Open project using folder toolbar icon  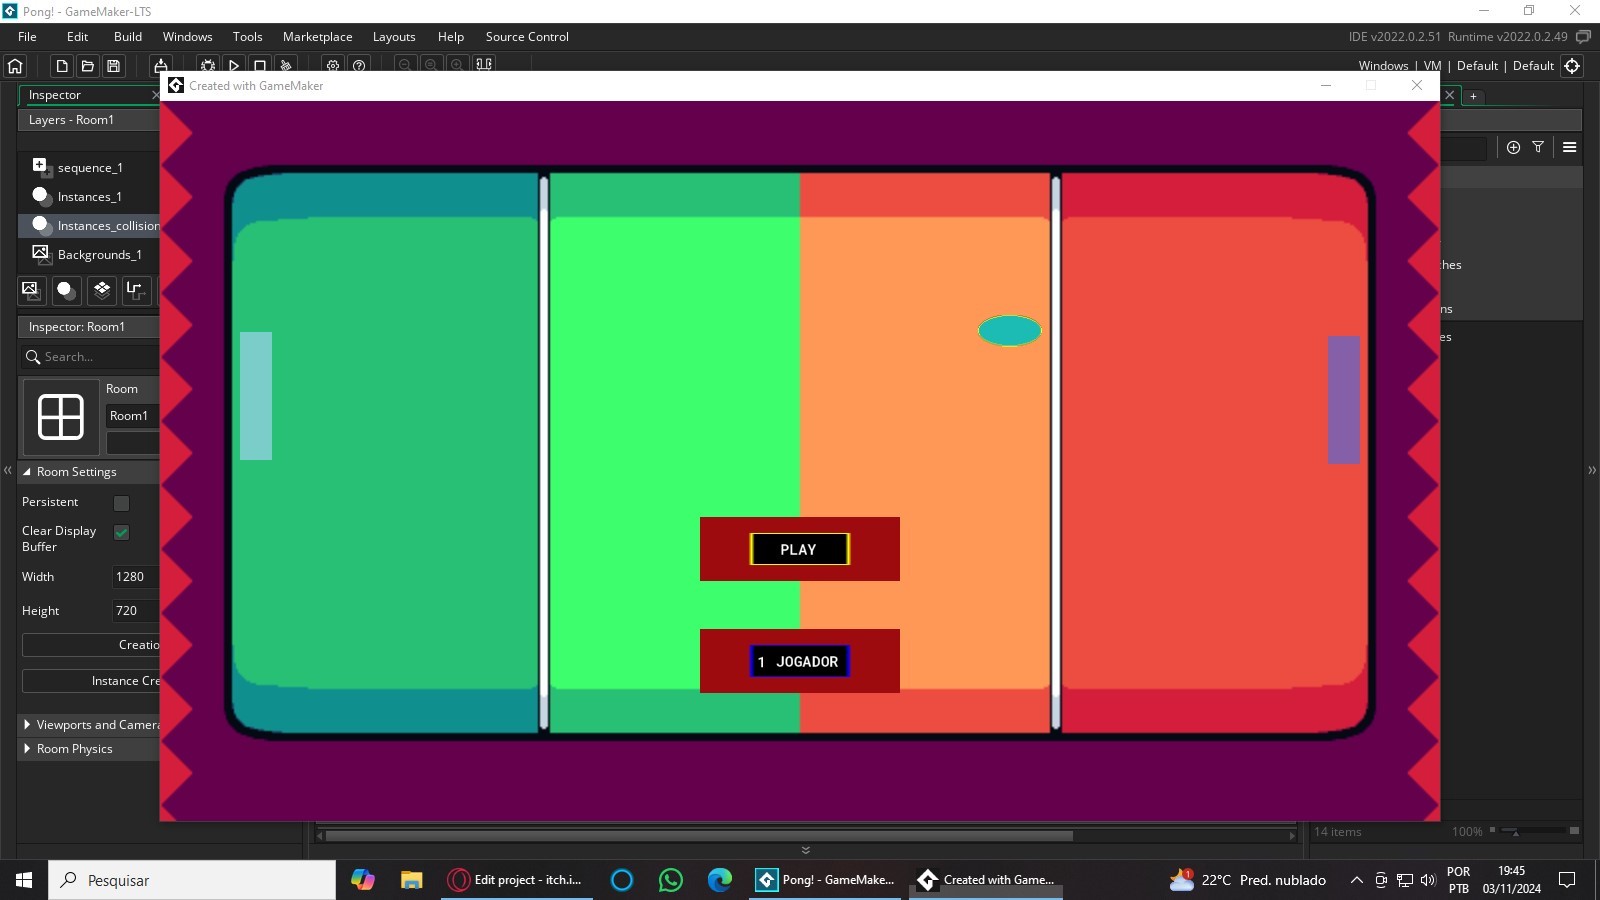(88, 66)
